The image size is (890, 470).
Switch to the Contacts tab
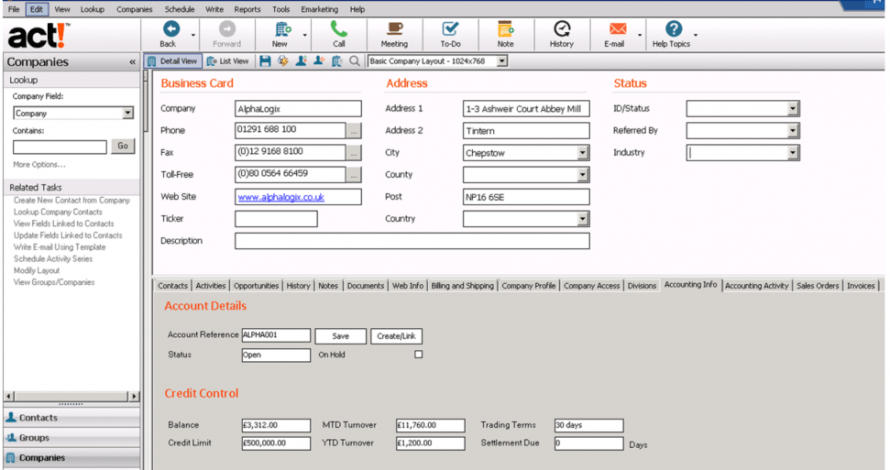(173, 286)
